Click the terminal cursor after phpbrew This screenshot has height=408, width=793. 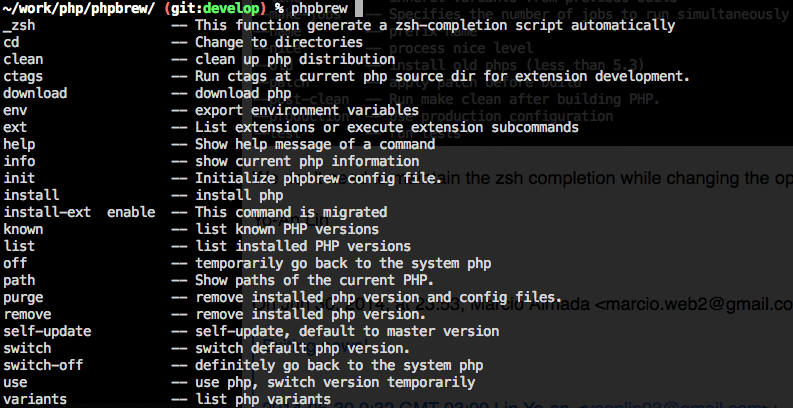pos(359,8)
